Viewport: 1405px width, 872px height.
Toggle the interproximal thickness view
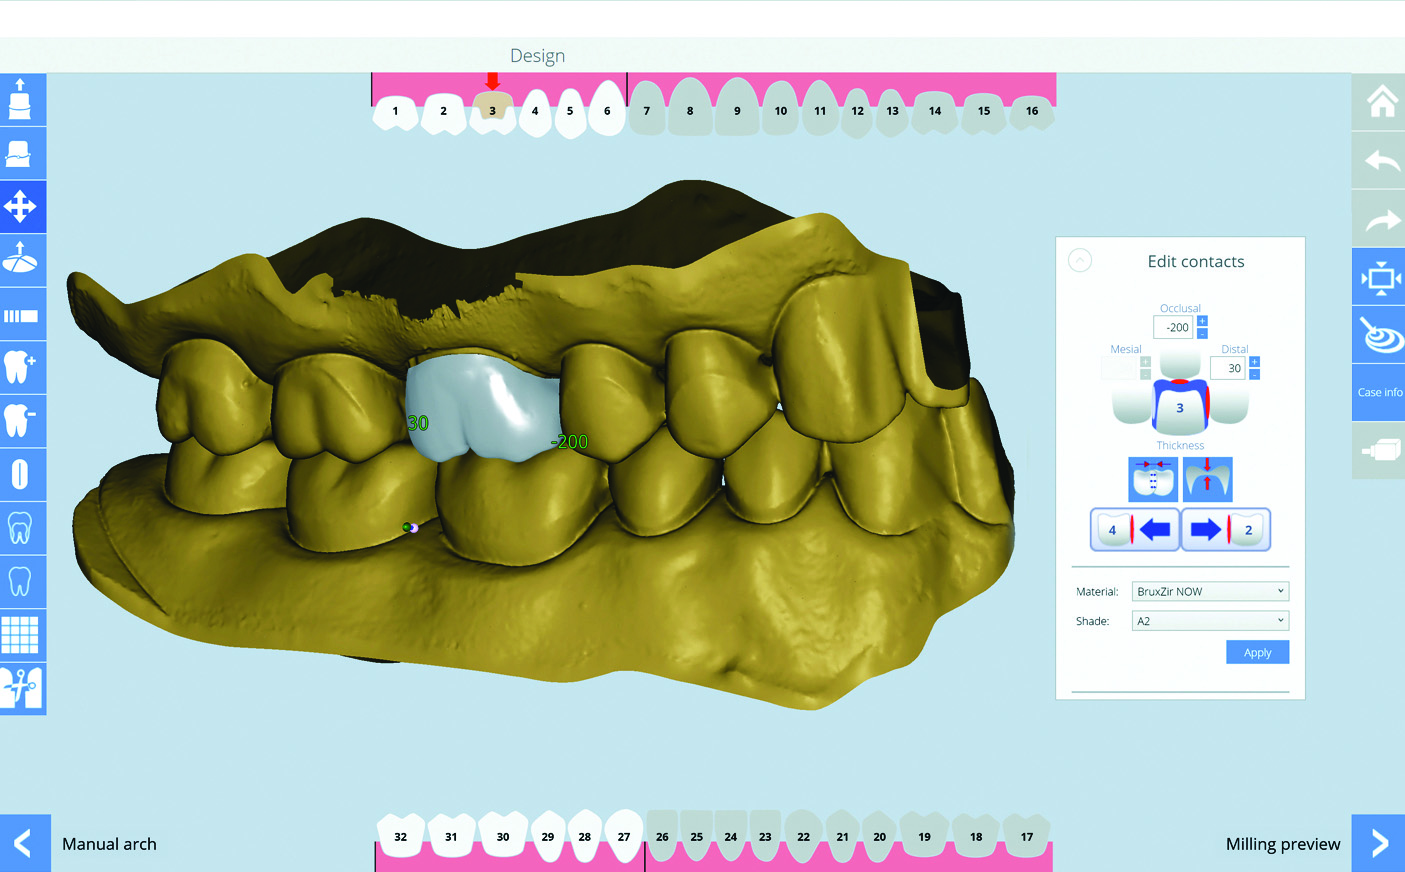point(1153,479)
